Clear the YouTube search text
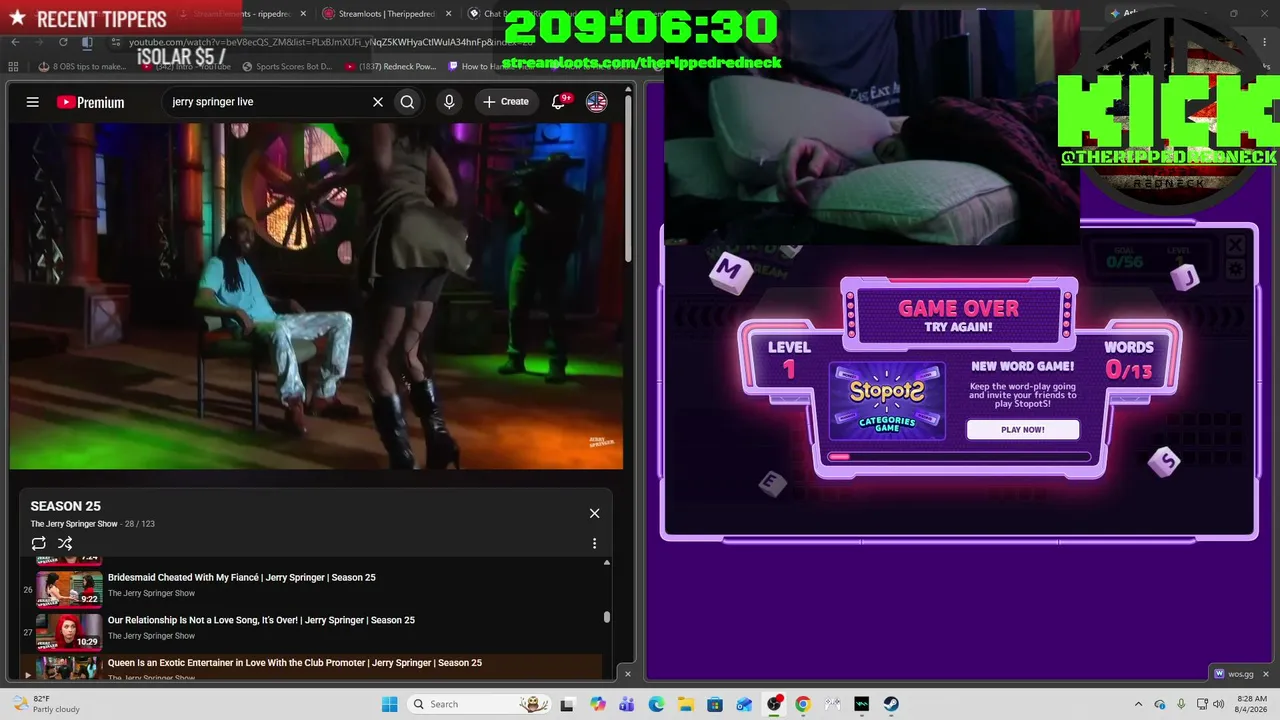The width and height of the screenshot is (1280, 720). pos(378,102)
